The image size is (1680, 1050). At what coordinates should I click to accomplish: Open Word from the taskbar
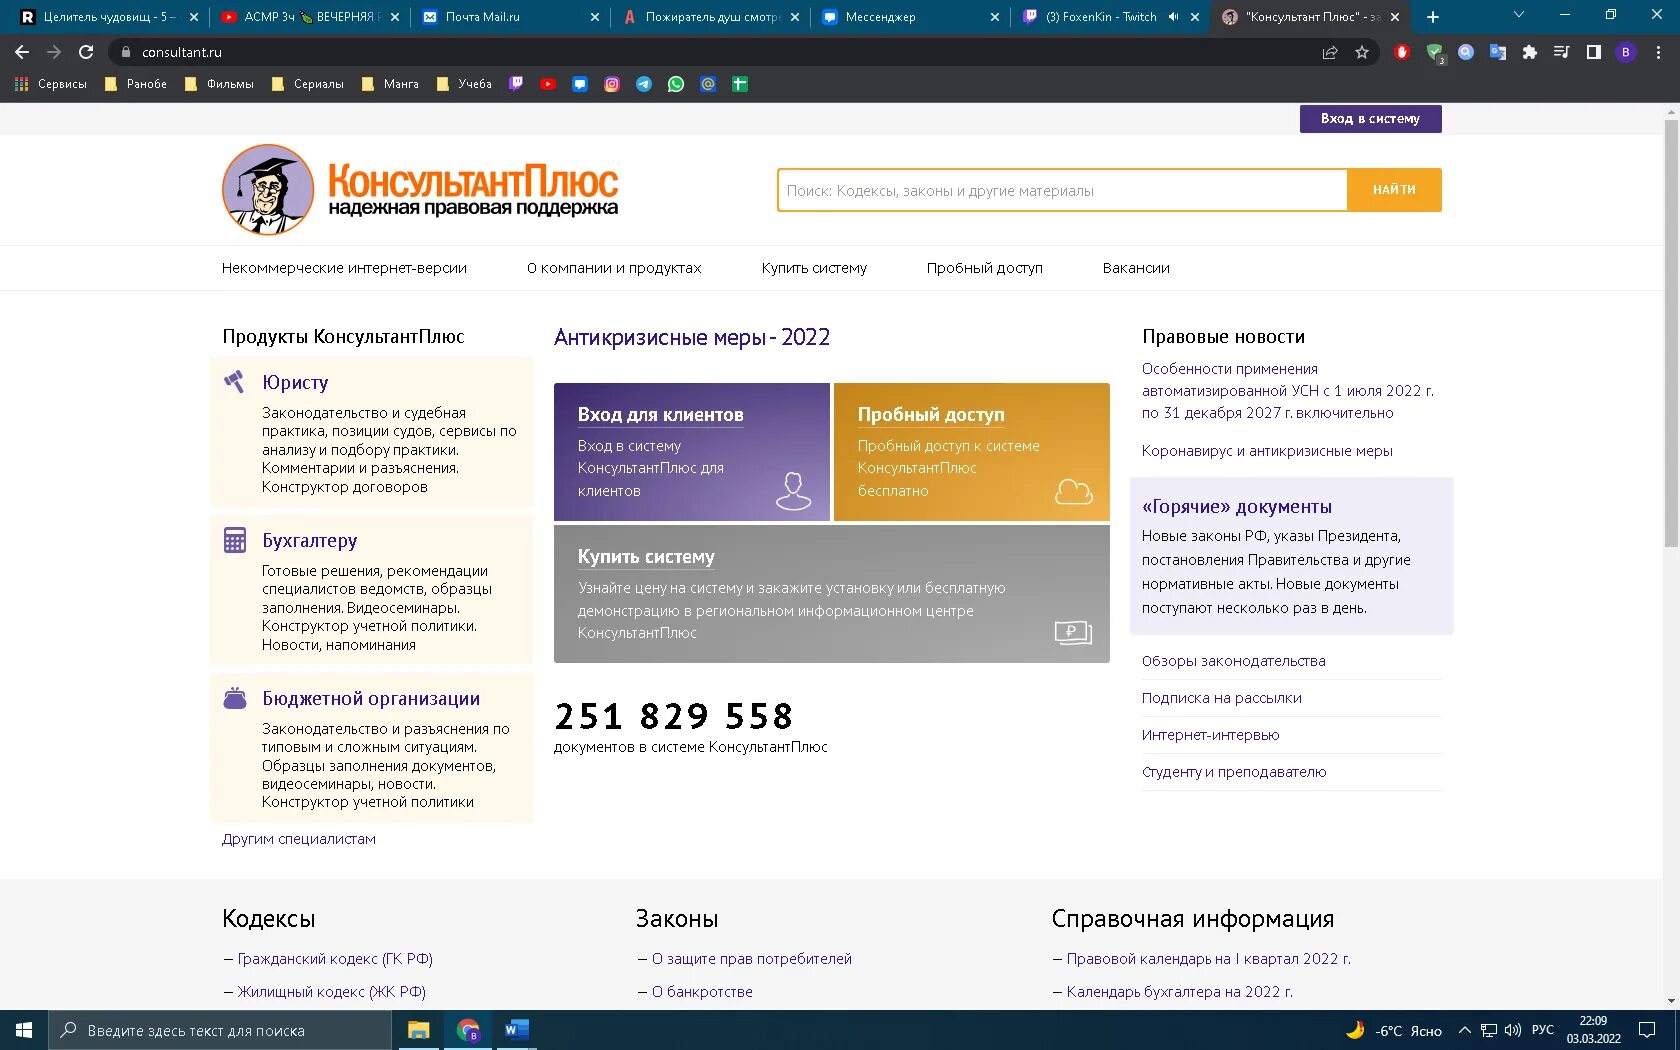(x=516, y=1030)
